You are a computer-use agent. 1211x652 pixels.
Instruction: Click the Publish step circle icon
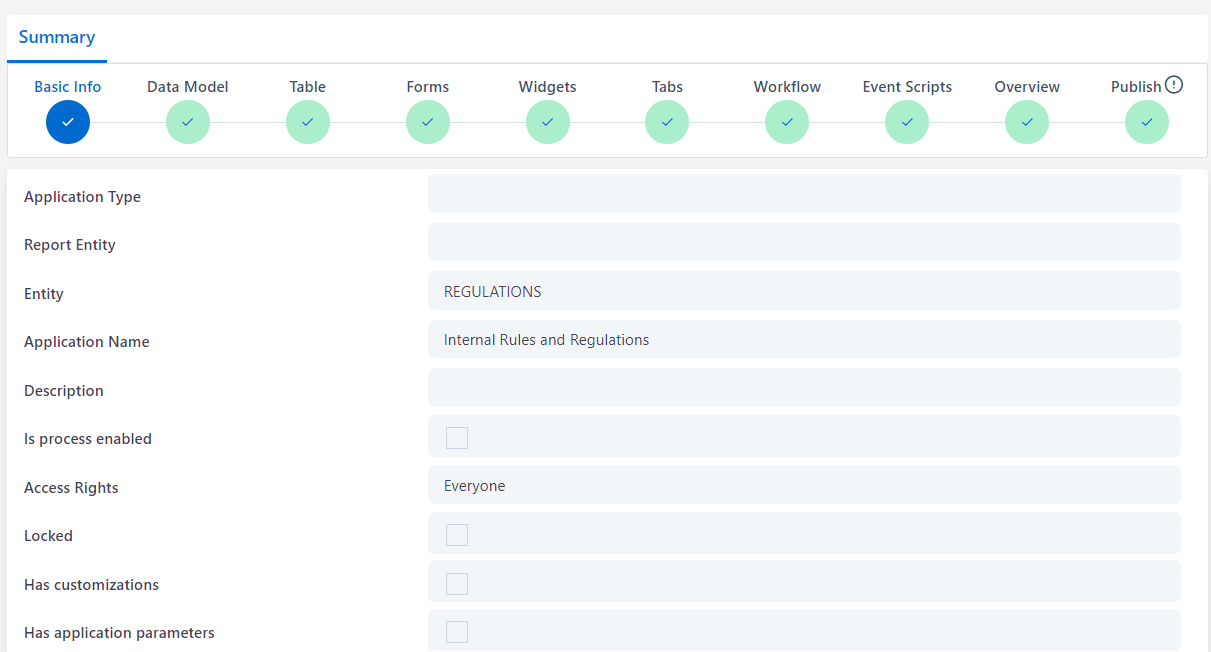(1147, 122)
